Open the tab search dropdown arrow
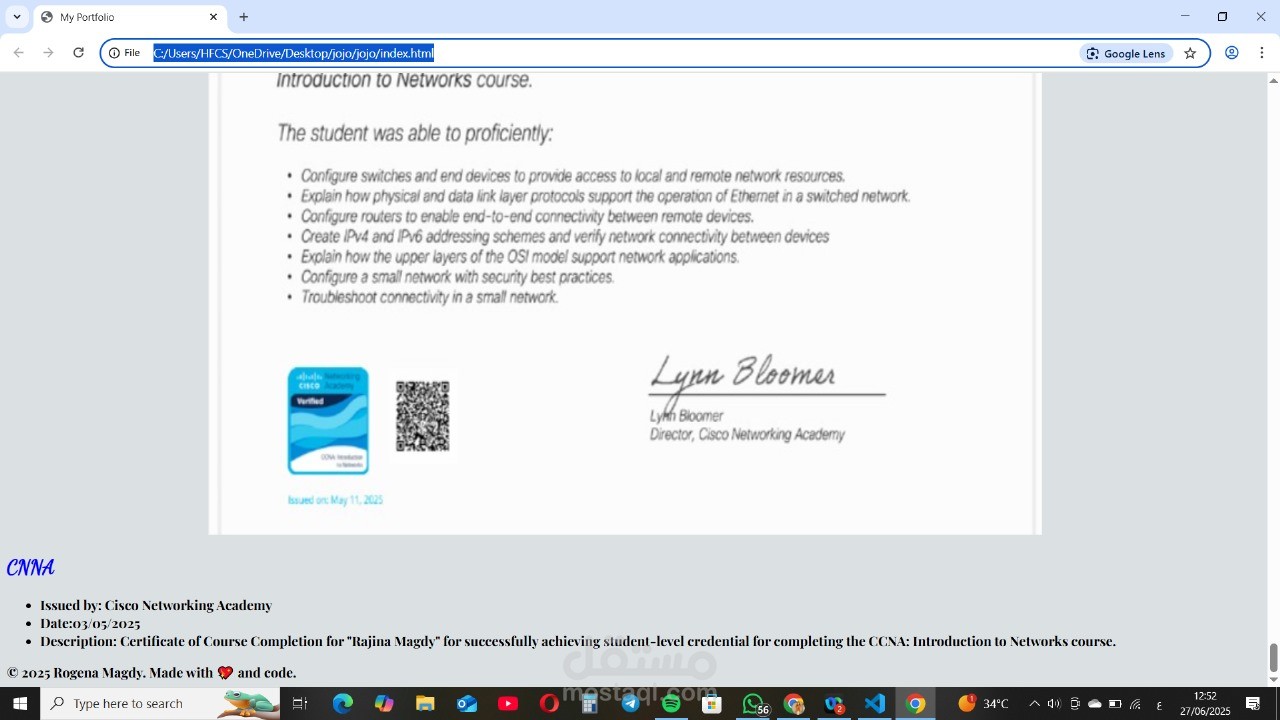Screen dimensions: 1280x720 coord(17,17)
